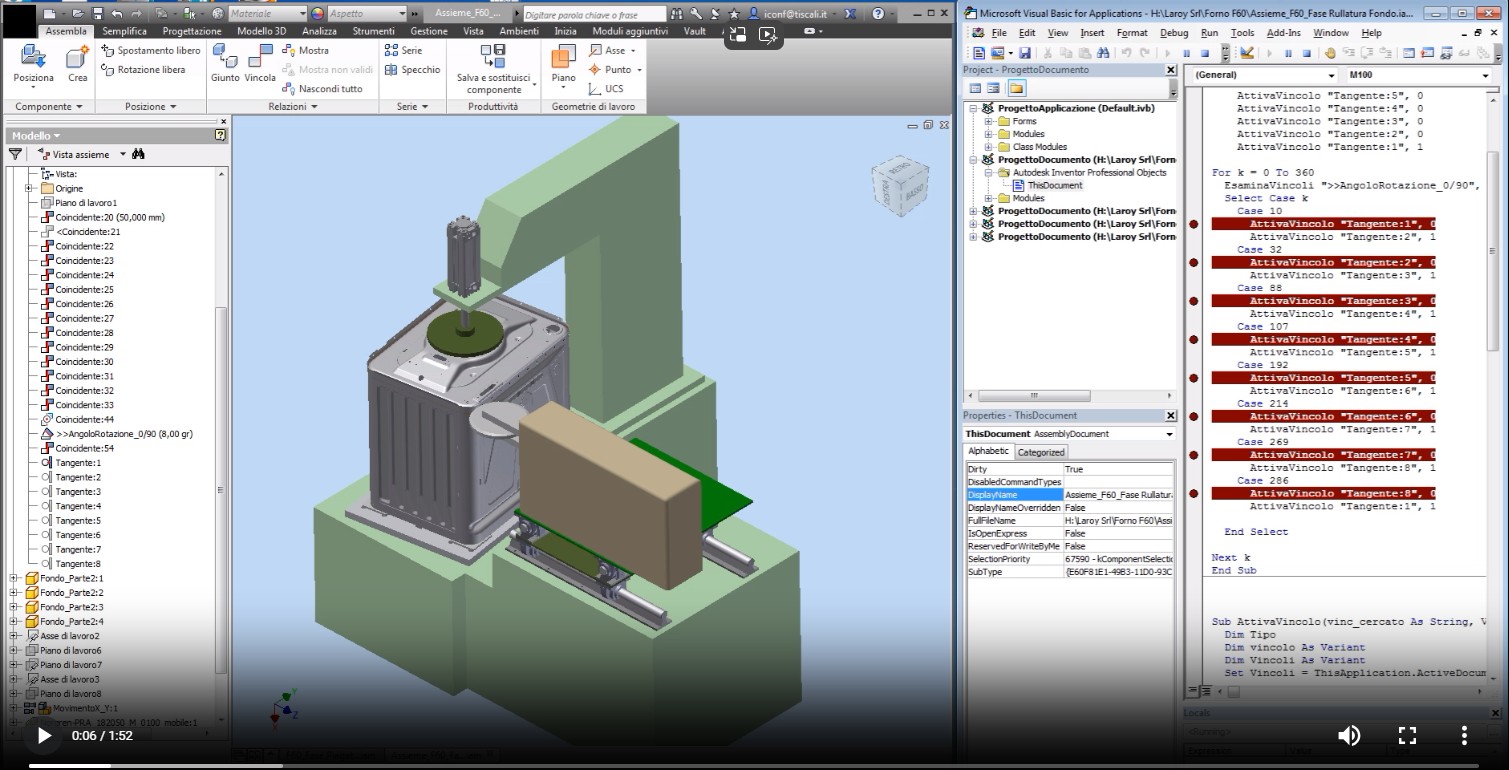Viewport: 1509px width, 770px height.
Task: Click the DisplayName property row
Action: coord(1069,495)
